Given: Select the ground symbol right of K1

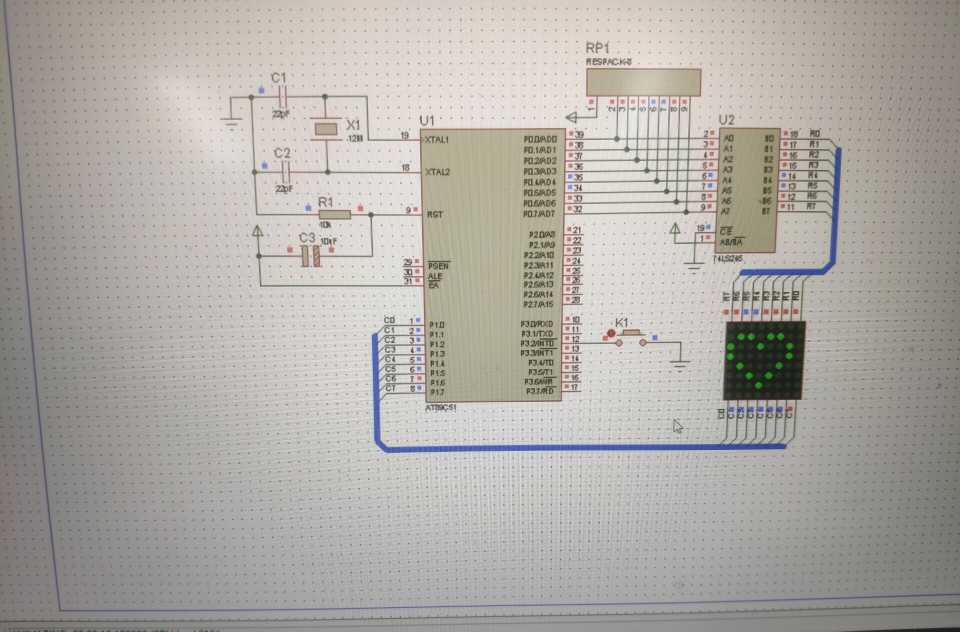Looking at the screenshot, I should [680, 365].
